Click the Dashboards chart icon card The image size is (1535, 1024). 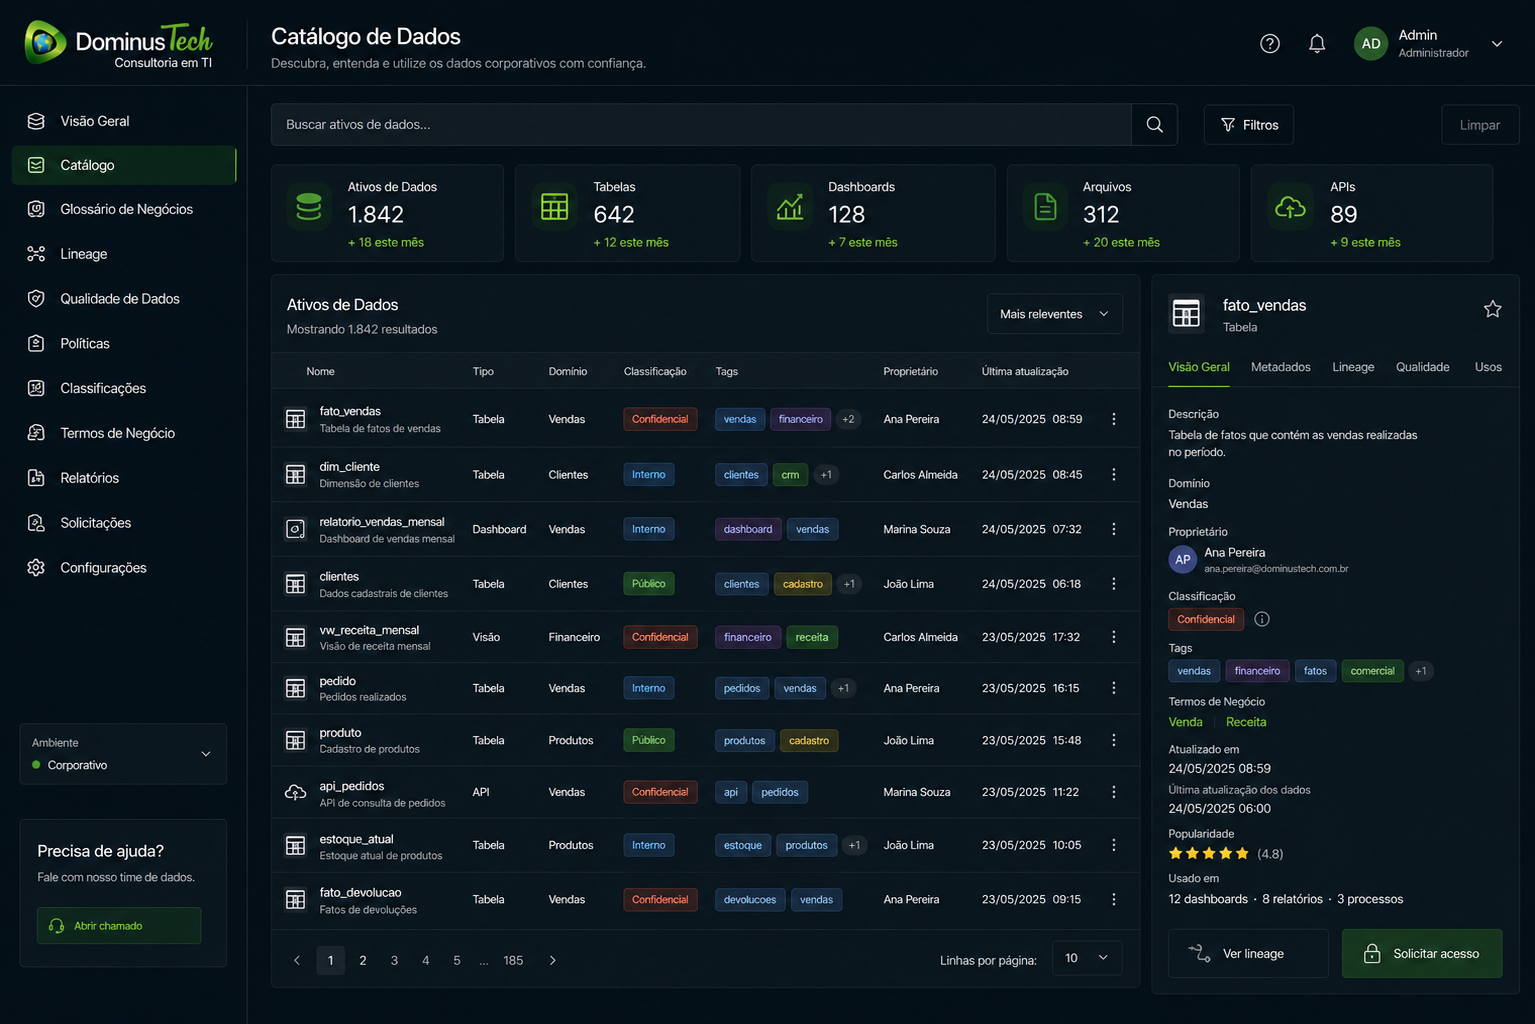coord(790,207)
